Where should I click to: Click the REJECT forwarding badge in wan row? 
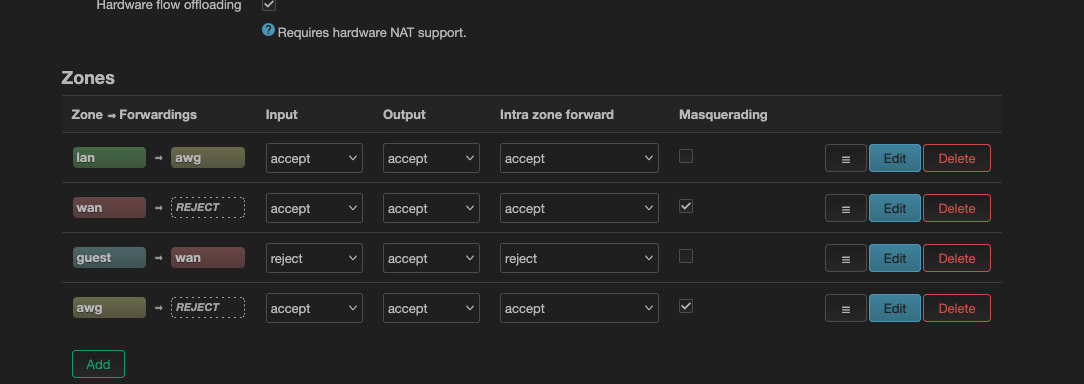(207, 208)
